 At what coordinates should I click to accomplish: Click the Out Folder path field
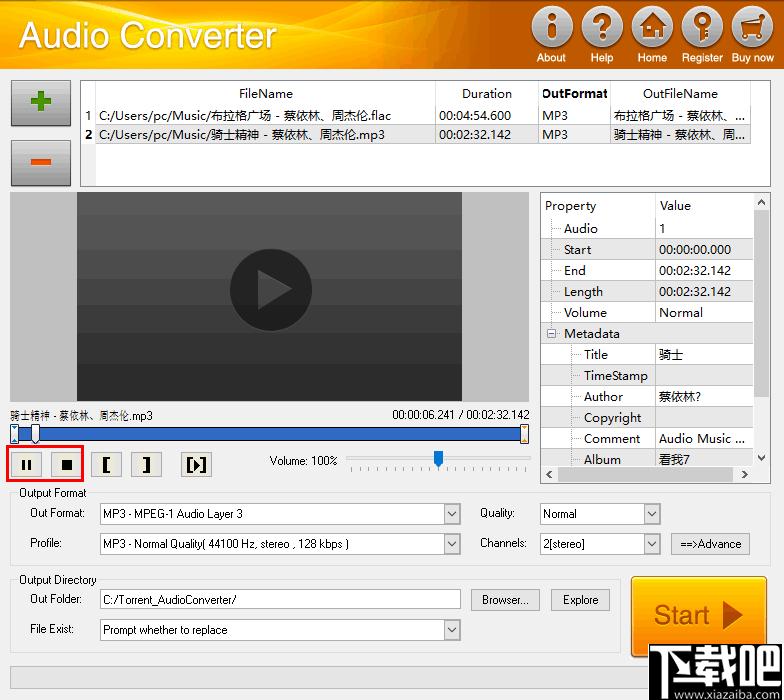pos(280,600)
